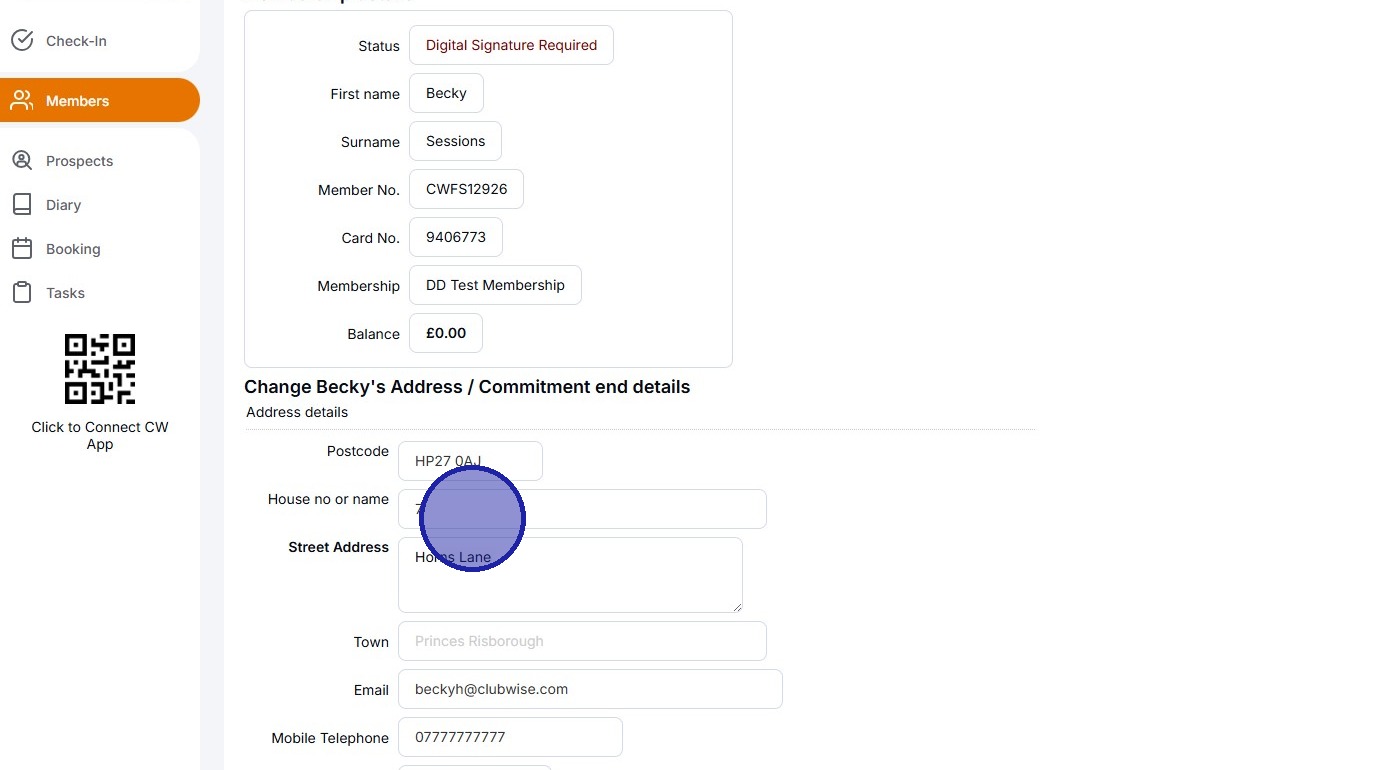The height and width of the screenshot is (770, 1376).
Task: Click the 'Click to Connect CW App' link
Action: click(x=100, y=435)
